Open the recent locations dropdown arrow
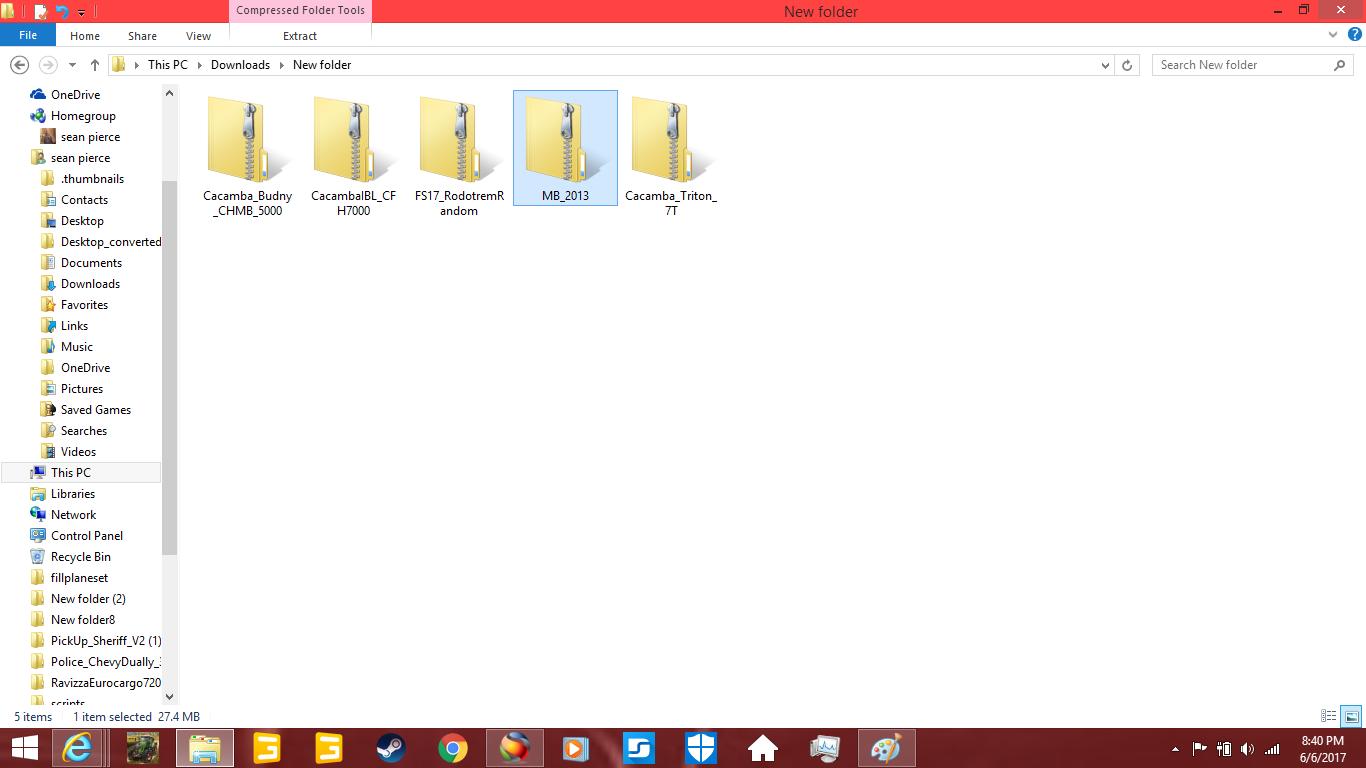The width and height of the screenshot is (1366, 768). coord(72,65)
